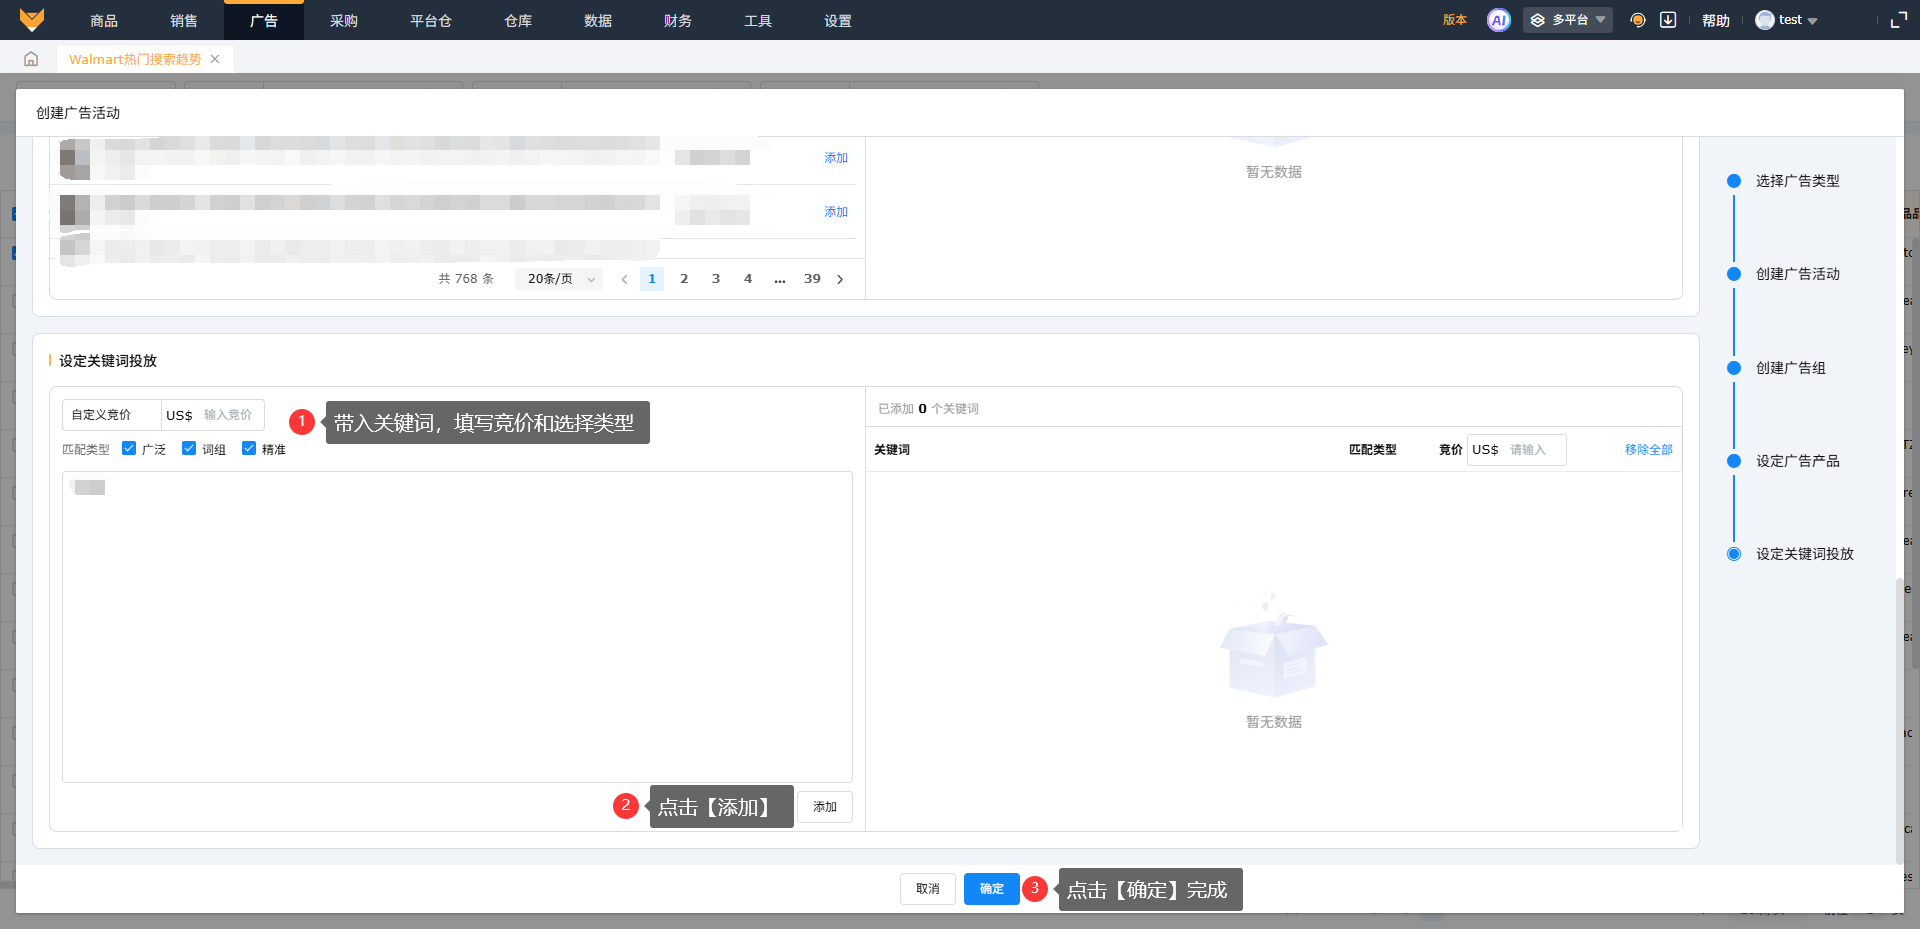Open the download center icon
The image size is (1920, 929).
(1668, 20)
